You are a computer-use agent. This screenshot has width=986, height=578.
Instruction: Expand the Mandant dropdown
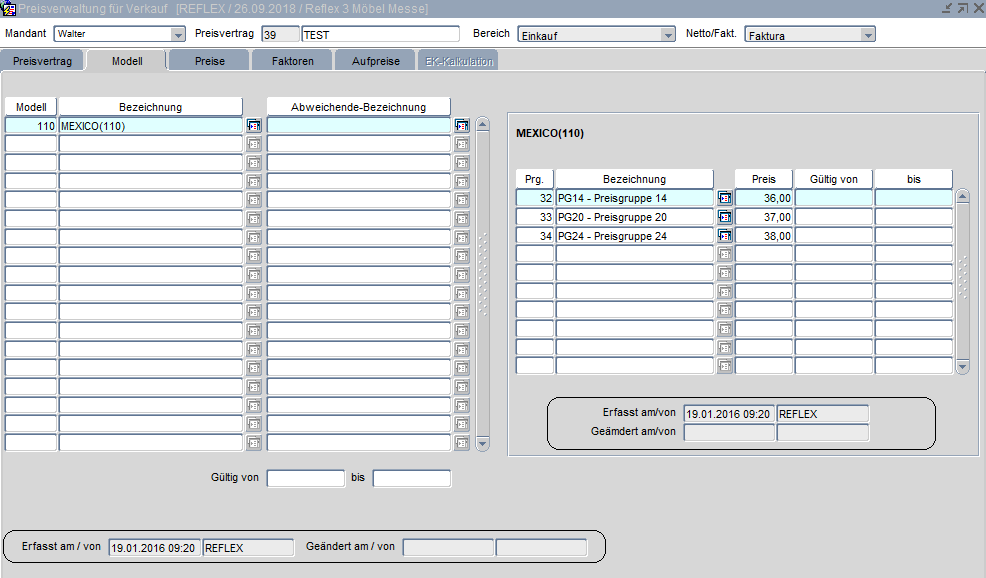coord(179,35)
